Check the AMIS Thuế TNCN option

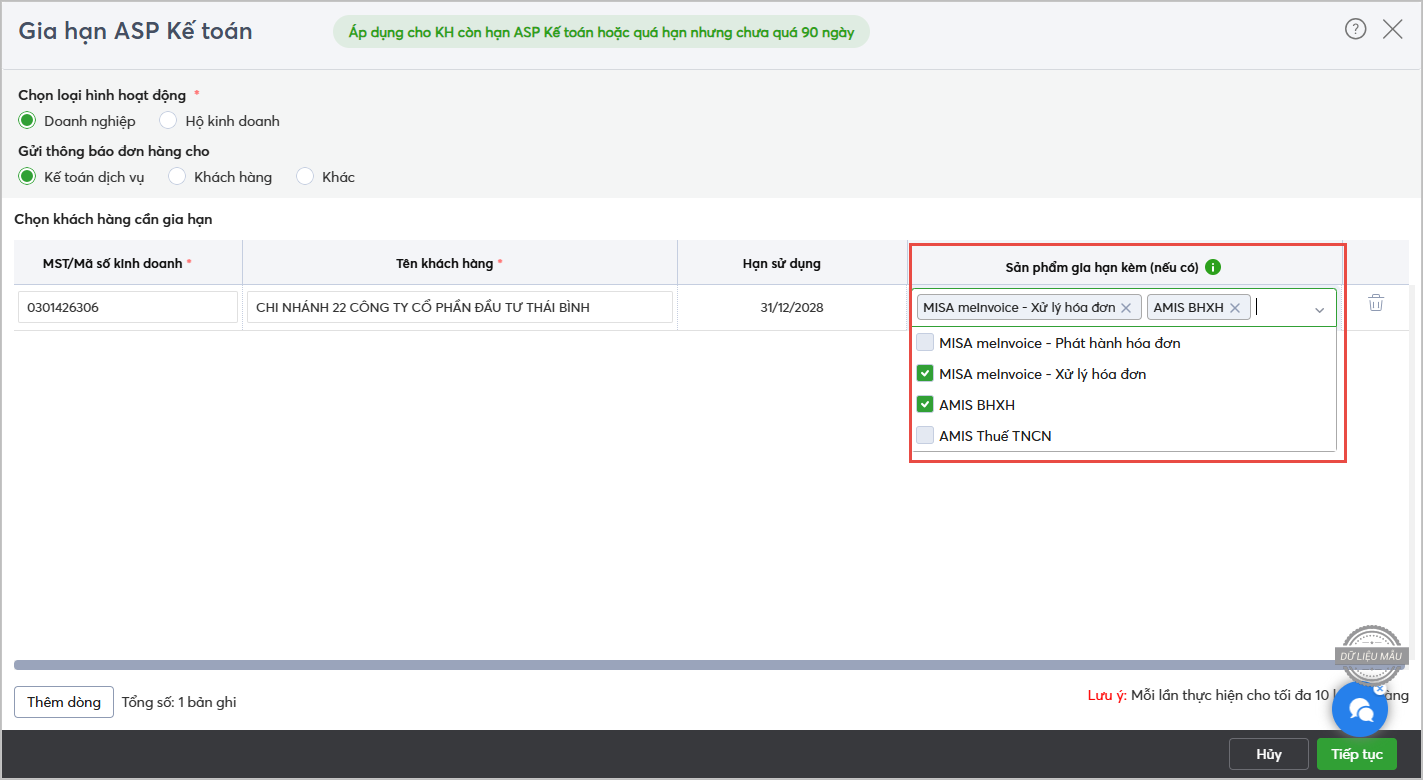925,436
